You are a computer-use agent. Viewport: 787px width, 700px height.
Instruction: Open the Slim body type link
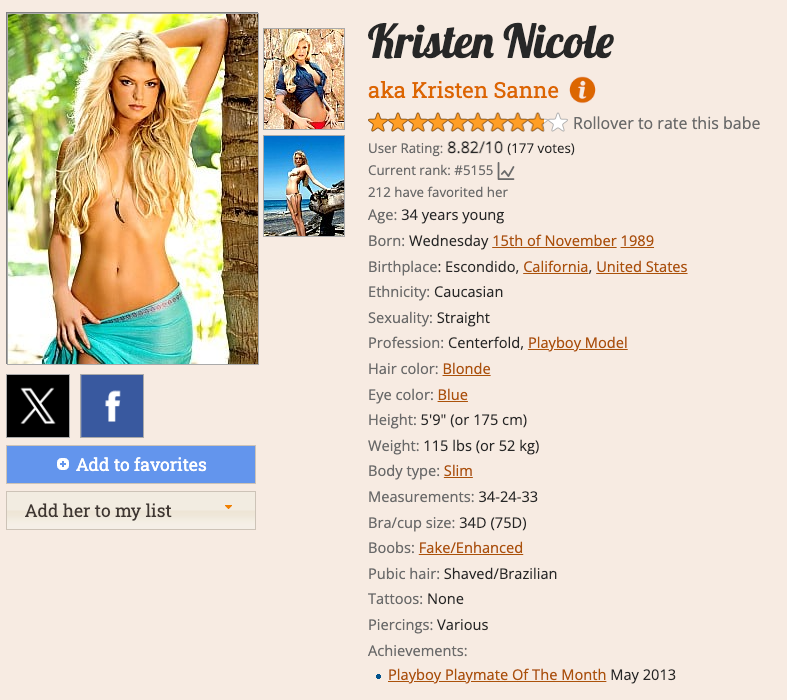458,471
